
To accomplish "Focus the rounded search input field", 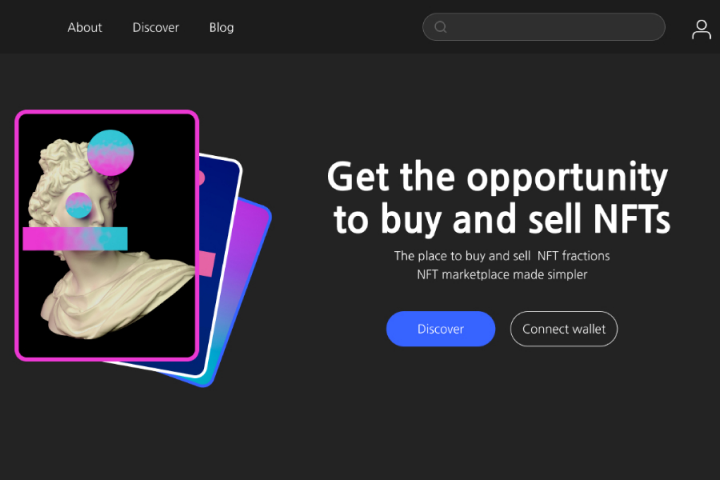I will click(544, 27).
